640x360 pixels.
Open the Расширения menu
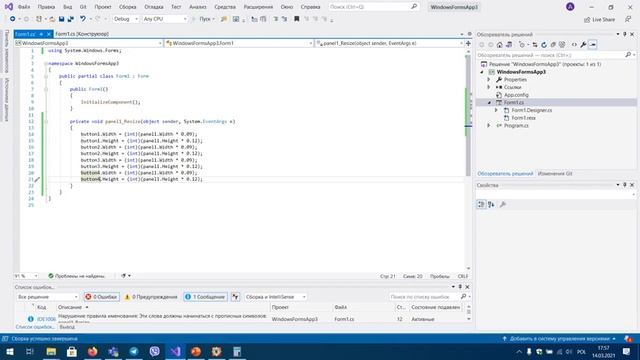[258, 7]
